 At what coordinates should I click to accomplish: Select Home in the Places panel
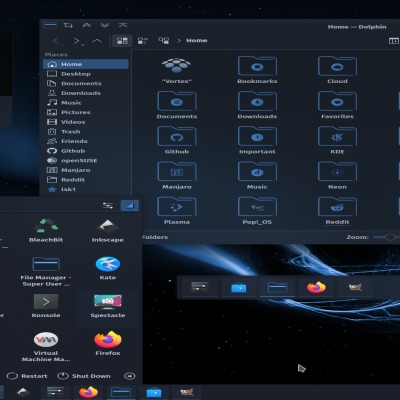pyautogui.click(x=86, y=64)
